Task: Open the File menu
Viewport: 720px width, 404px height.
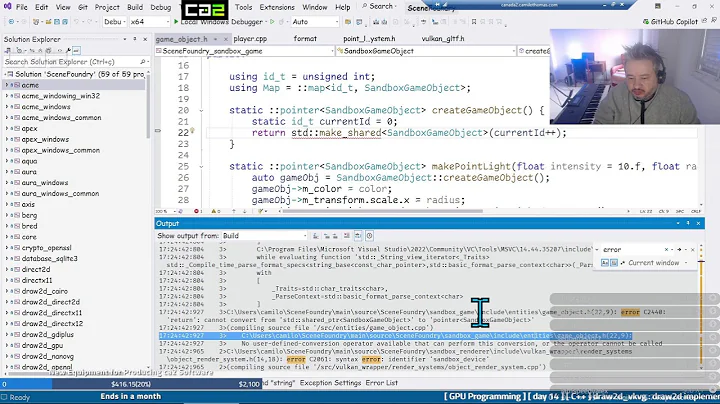Action: (22, 7)
